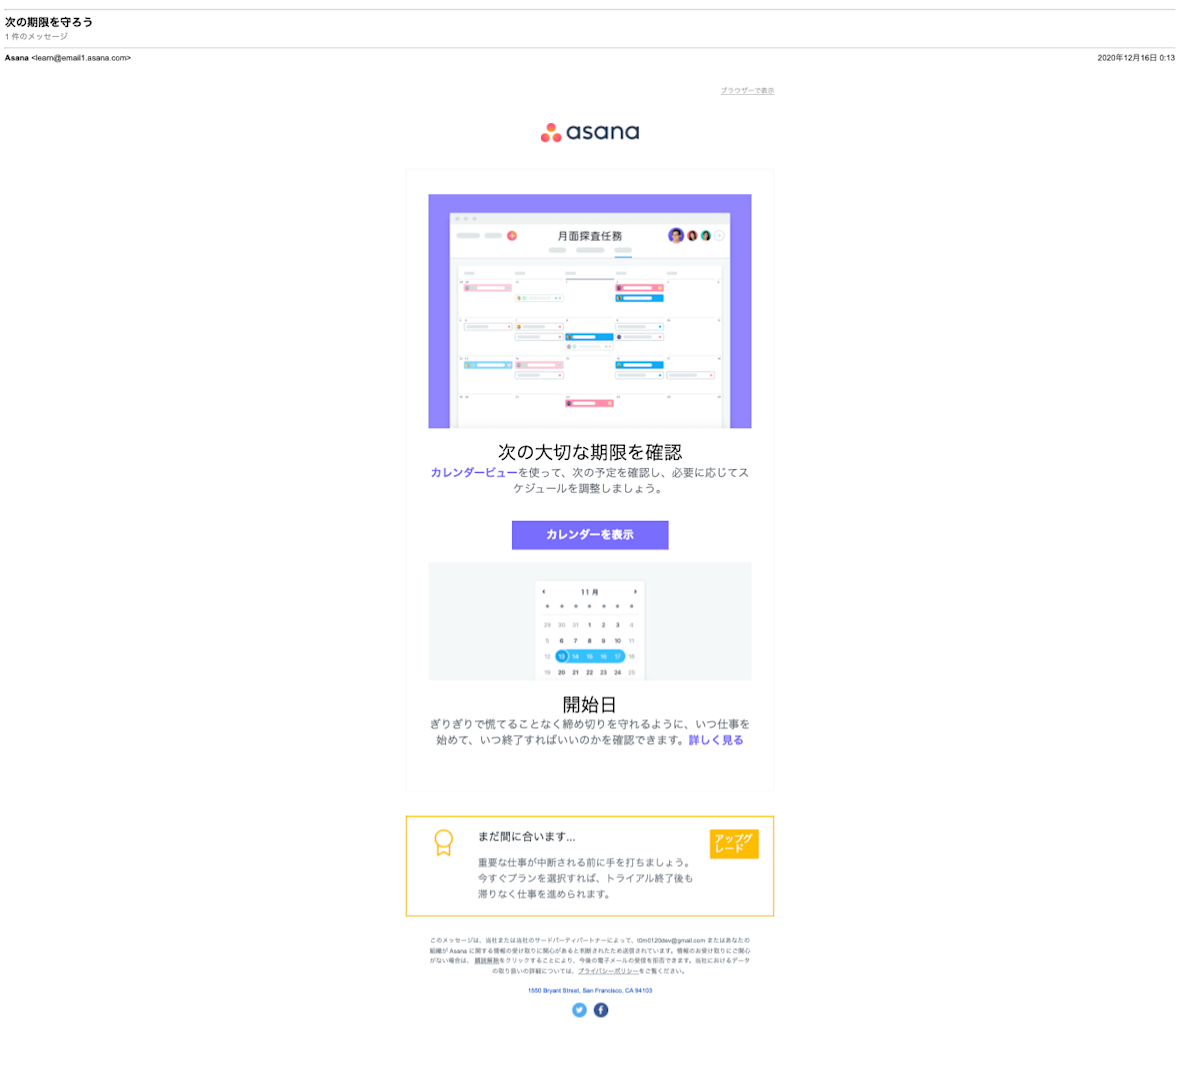
Task: Open the Twitter icon in the footer
Action: point(579,1010)
